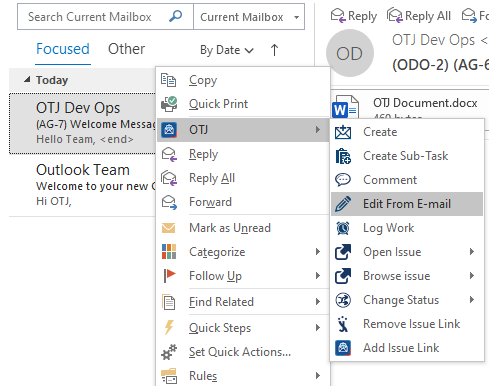Click the Mark as Unread envelope icon

(168, 228)
